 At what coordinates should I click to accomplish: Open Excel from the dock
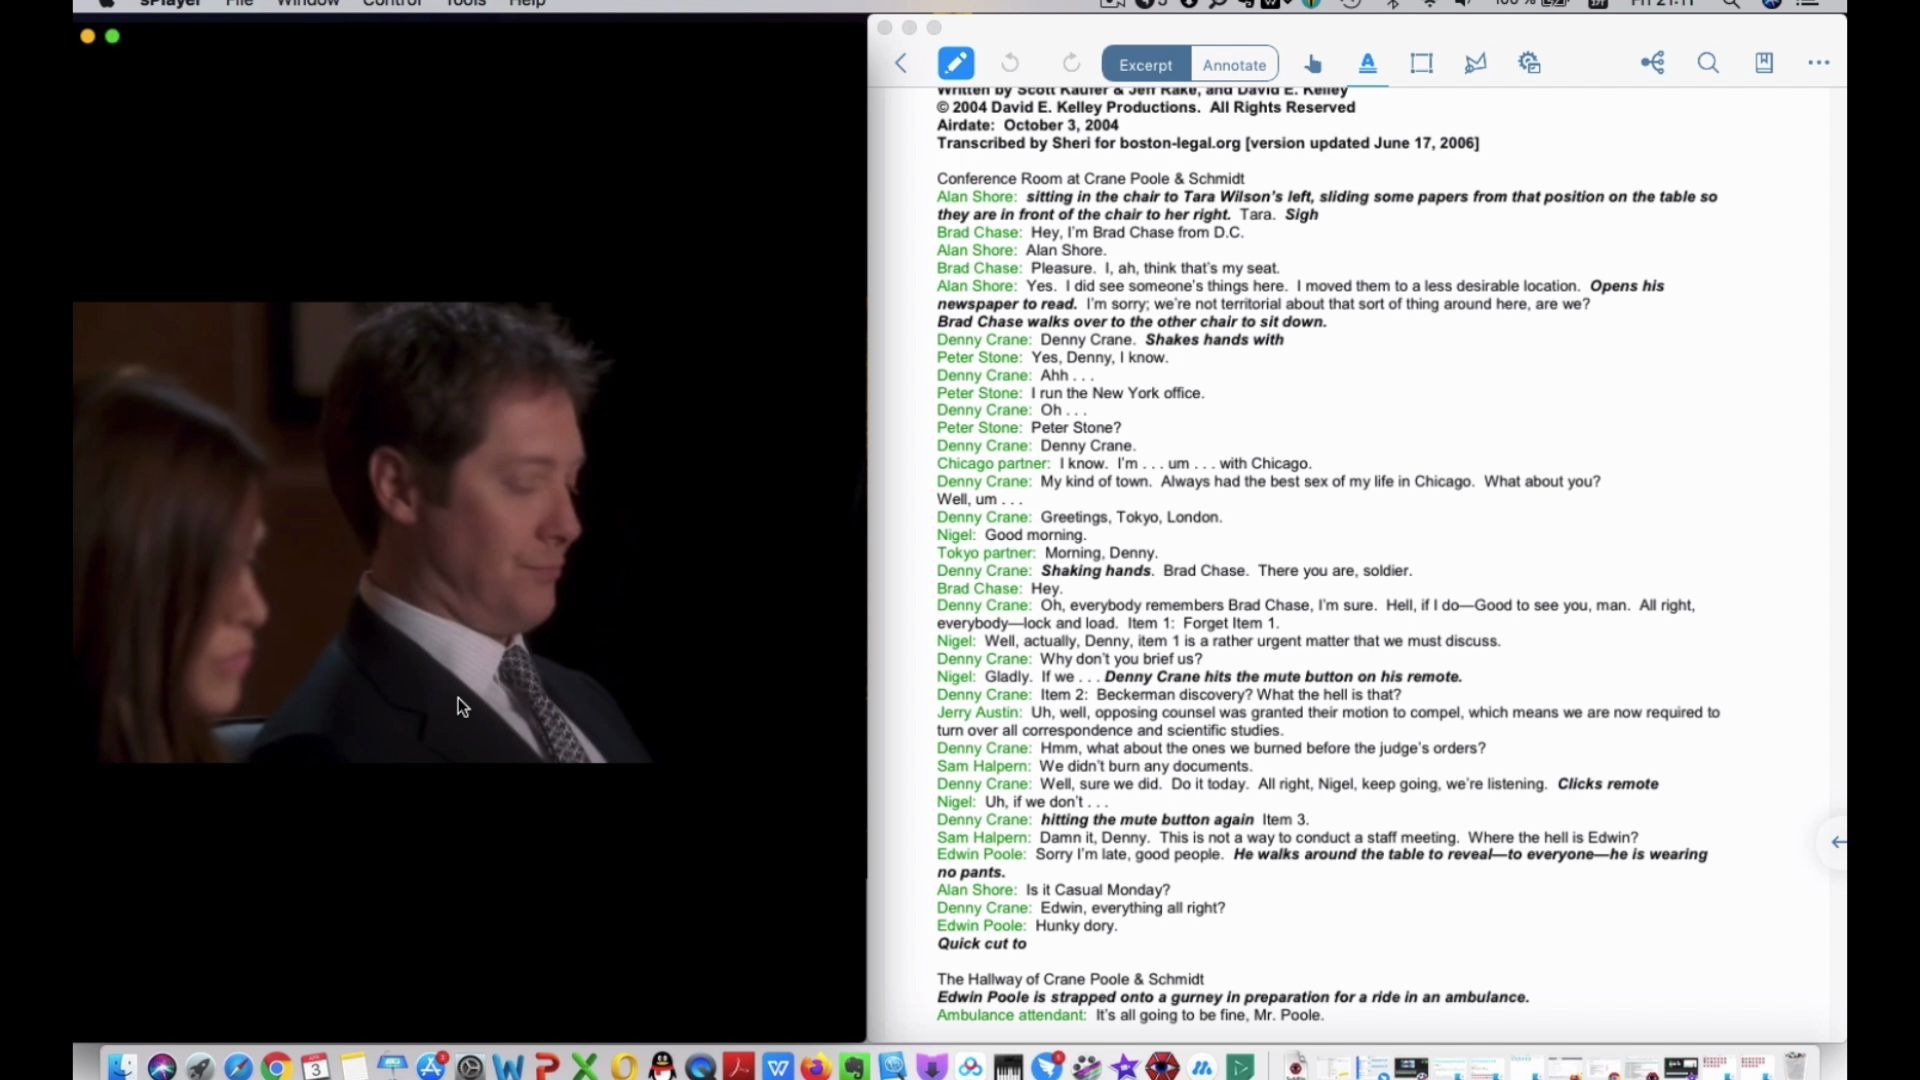point(585,1067)
